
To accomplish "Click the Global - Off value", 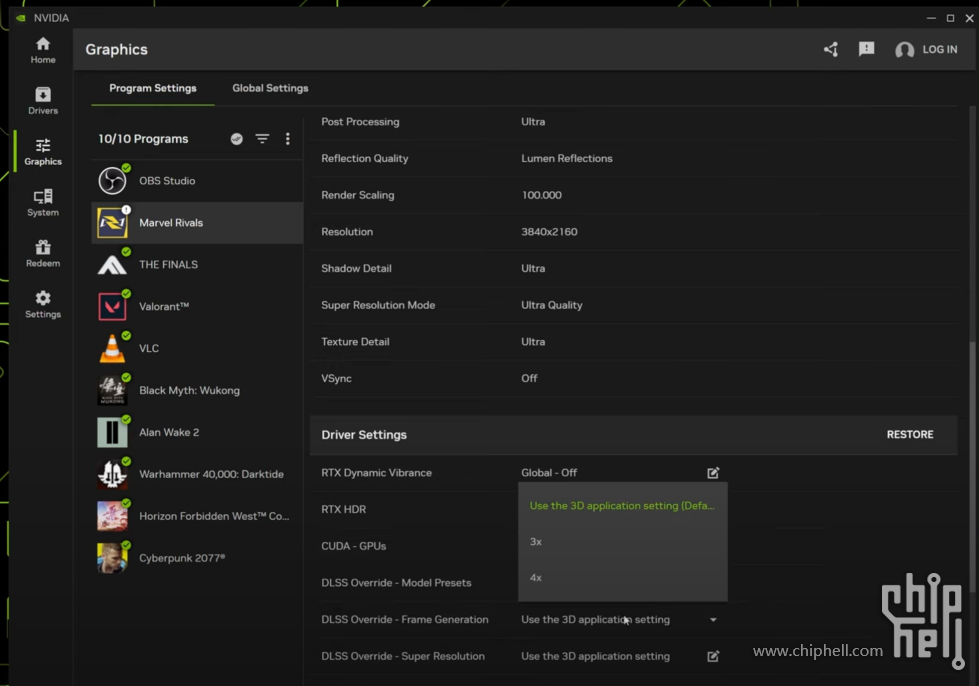I will pos(549,473).
